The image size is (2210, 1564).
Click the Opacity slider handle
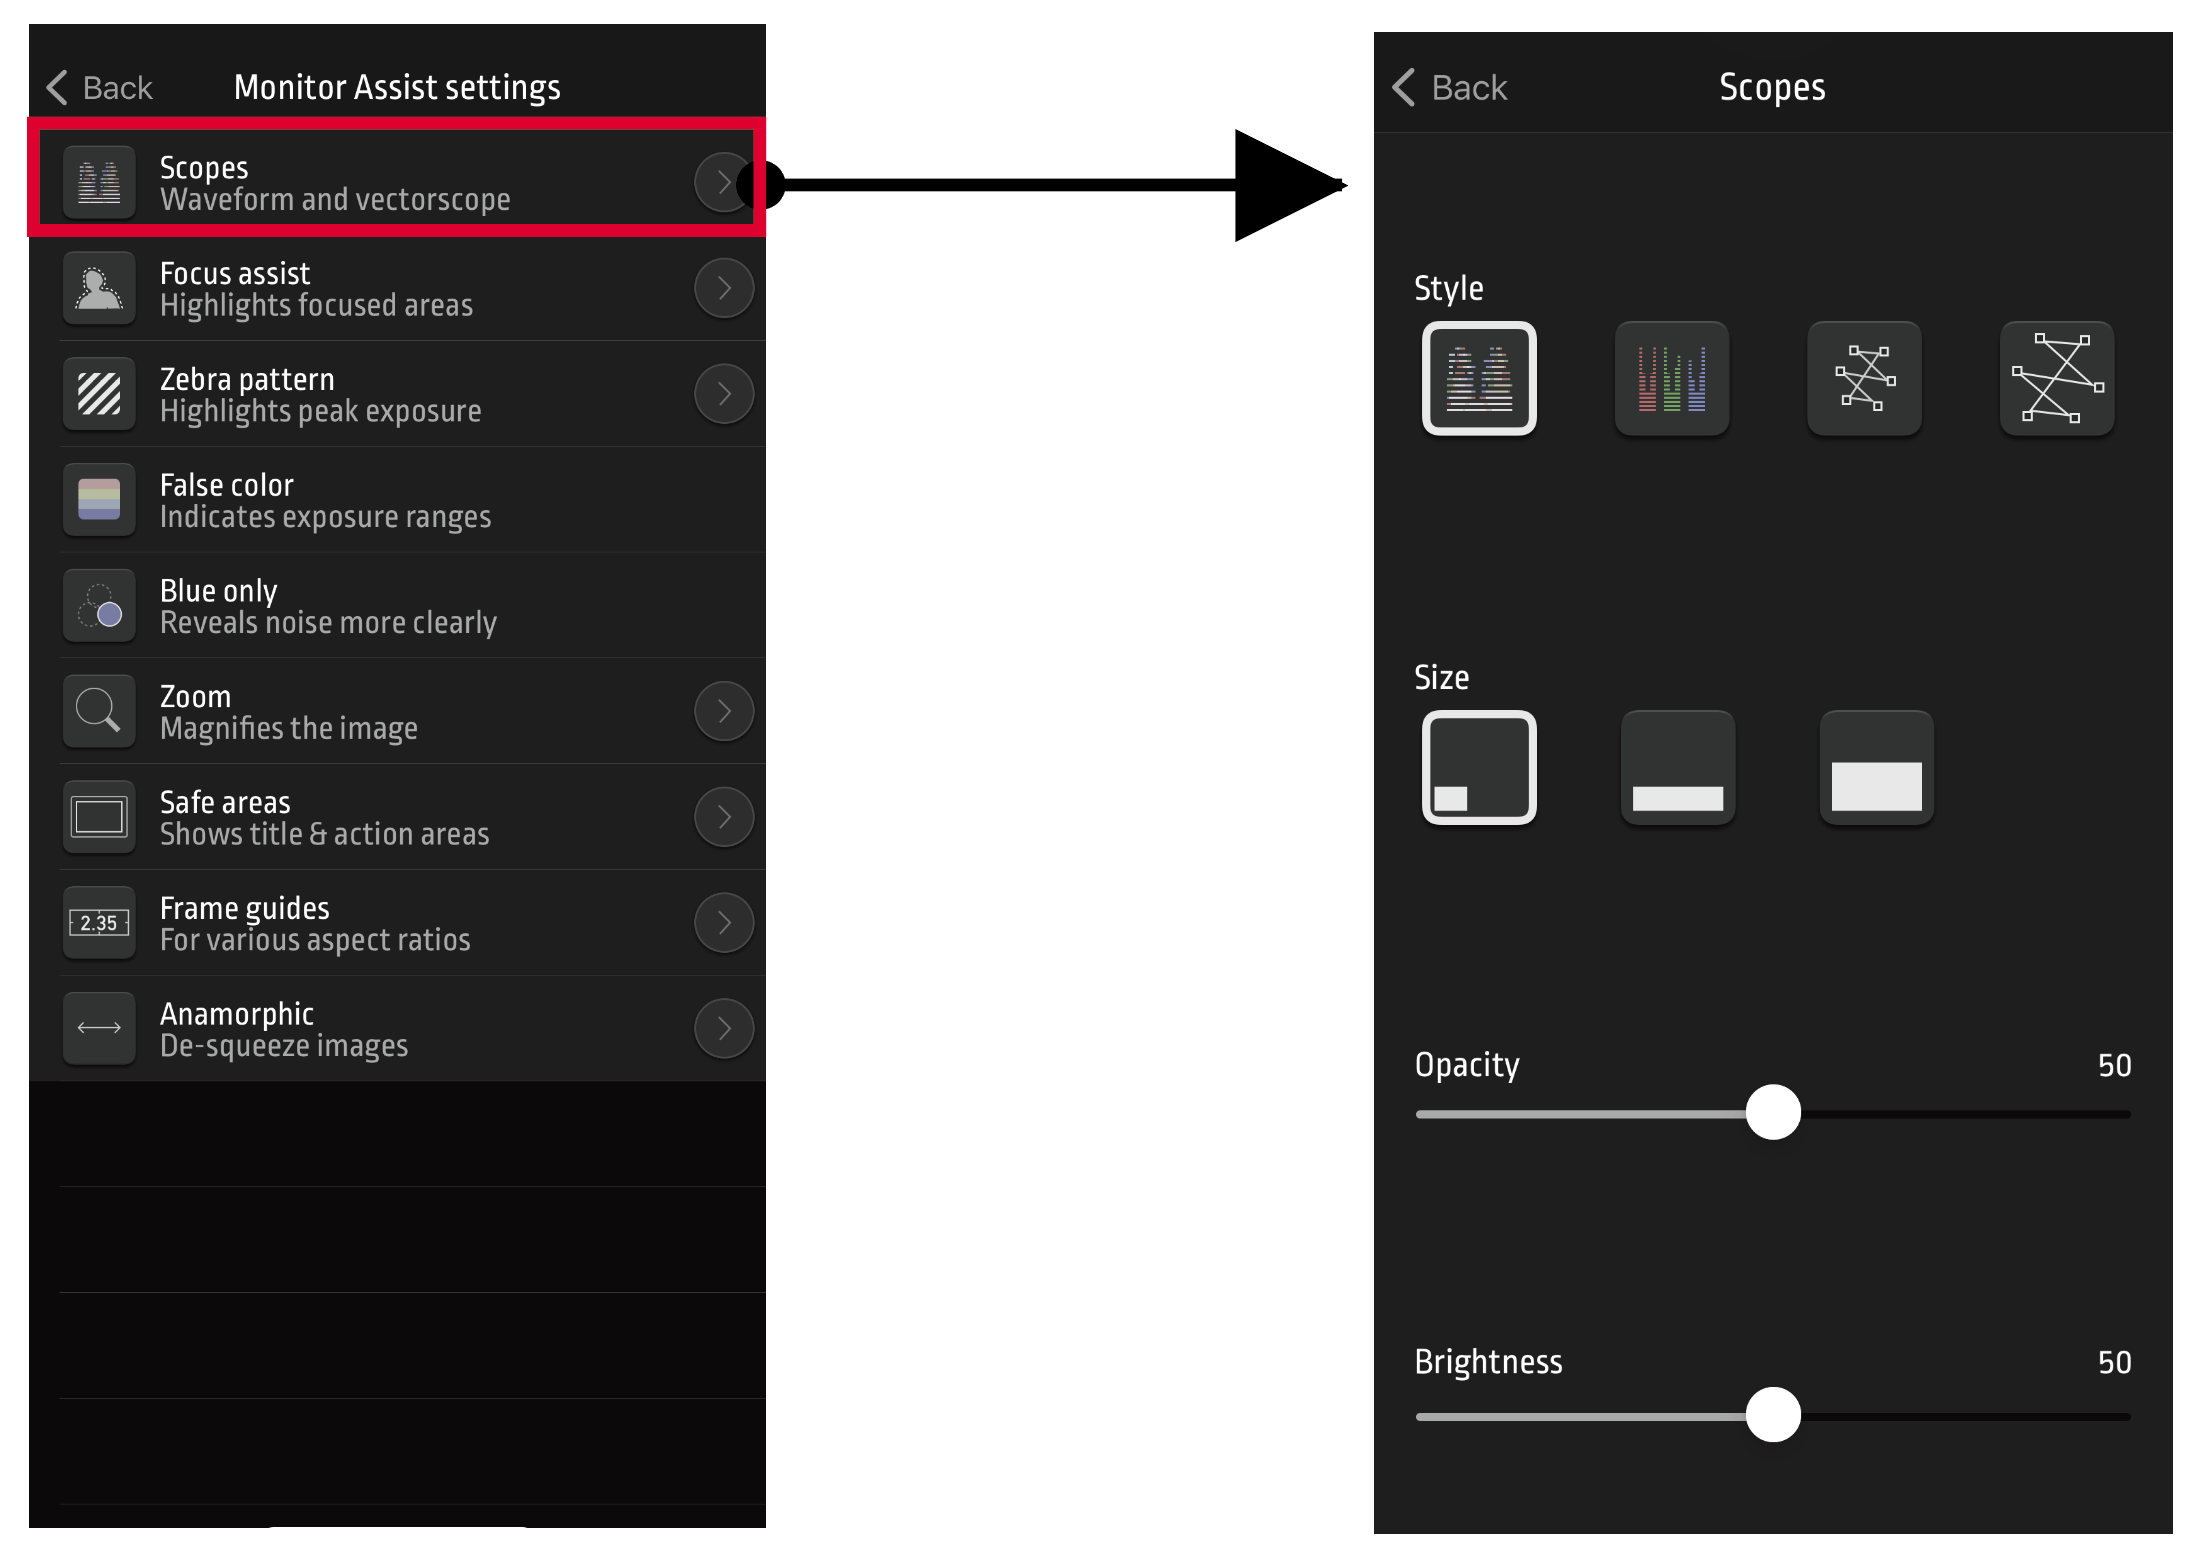coord(1773,1113)
